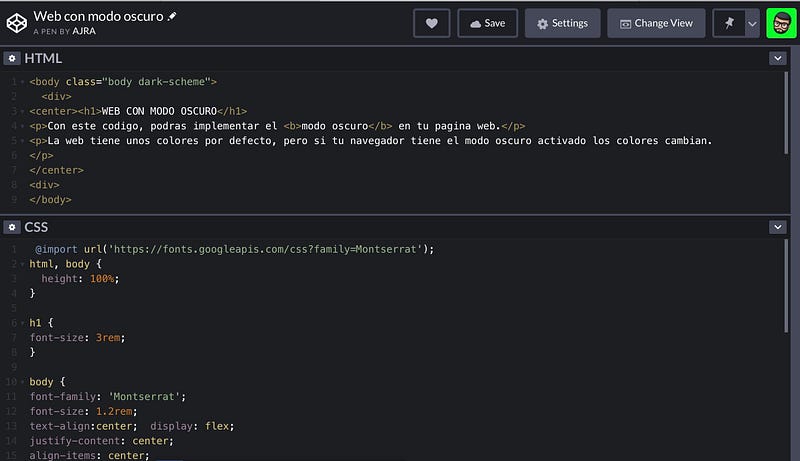
Task: Click the CSS panel vertical scrollbar
Action: tap(786, 290)
